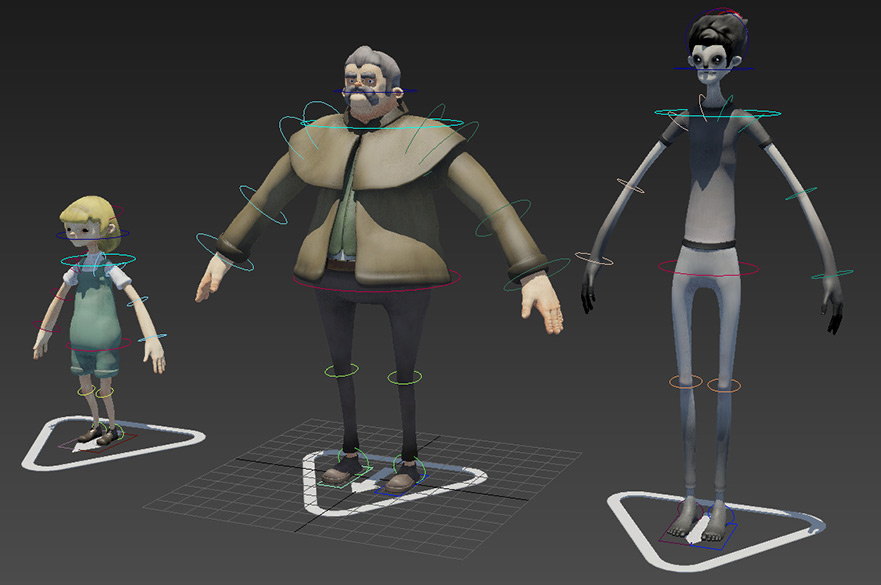881x585 pixels.
Task: Click the old man's blue head control line
Action: click(x=375, y=91)
